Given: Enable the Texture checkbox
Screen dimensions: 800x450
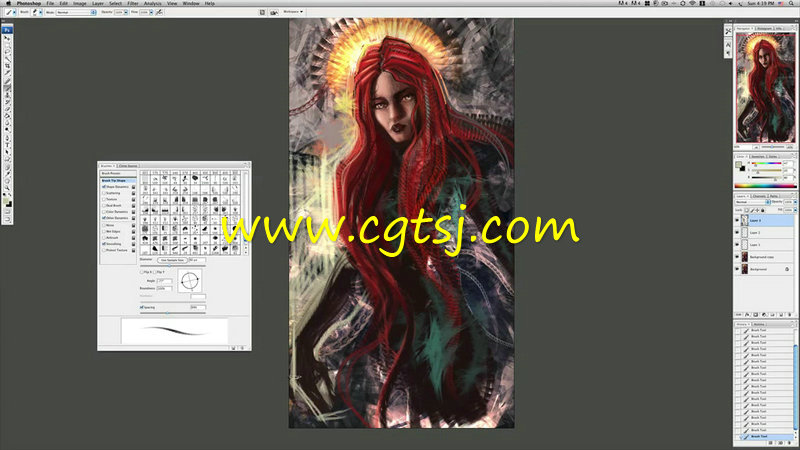Looking at the screenshot, I should pyautogui.click(x=104, y=199).
